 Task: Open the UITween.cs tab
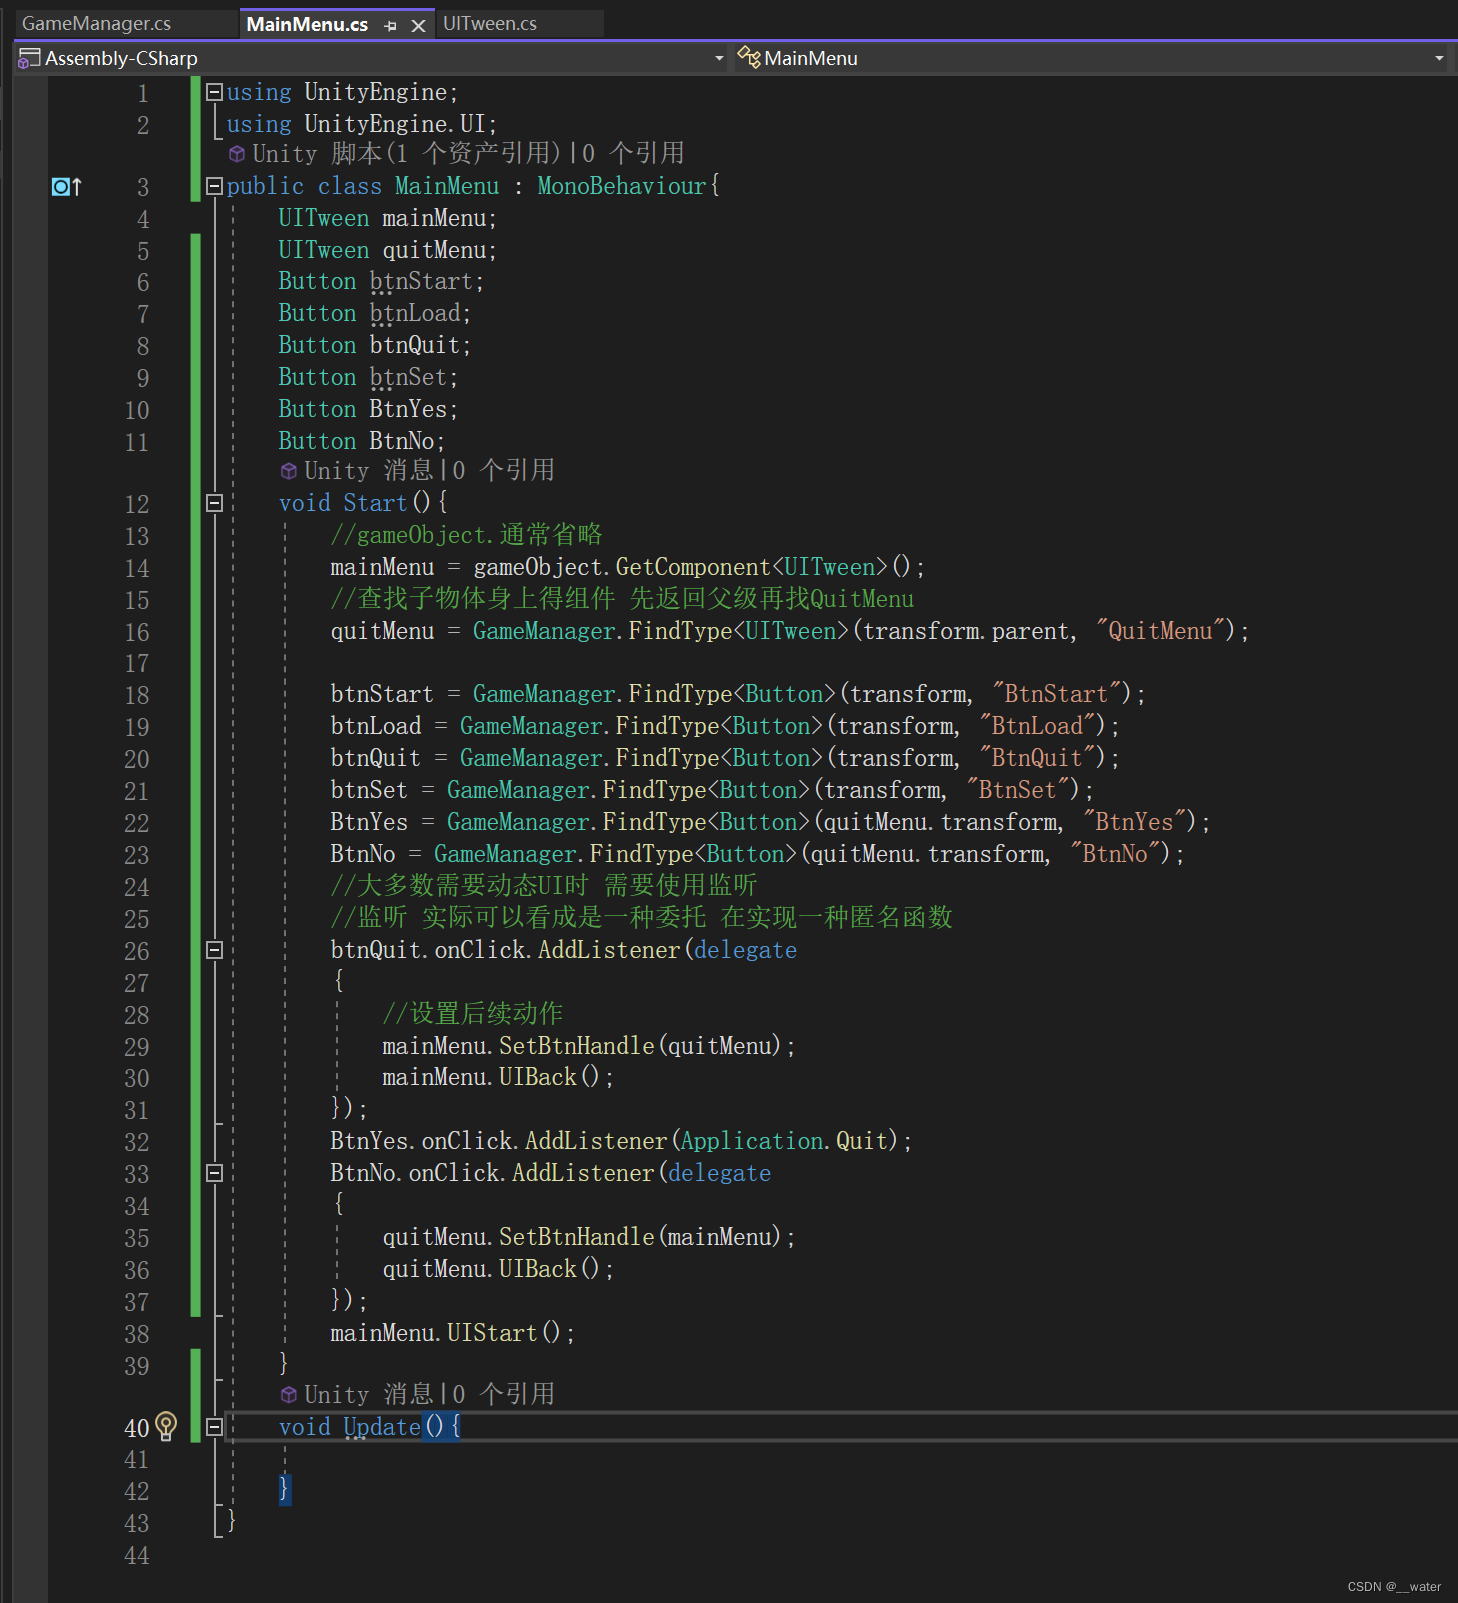point(490,23)
